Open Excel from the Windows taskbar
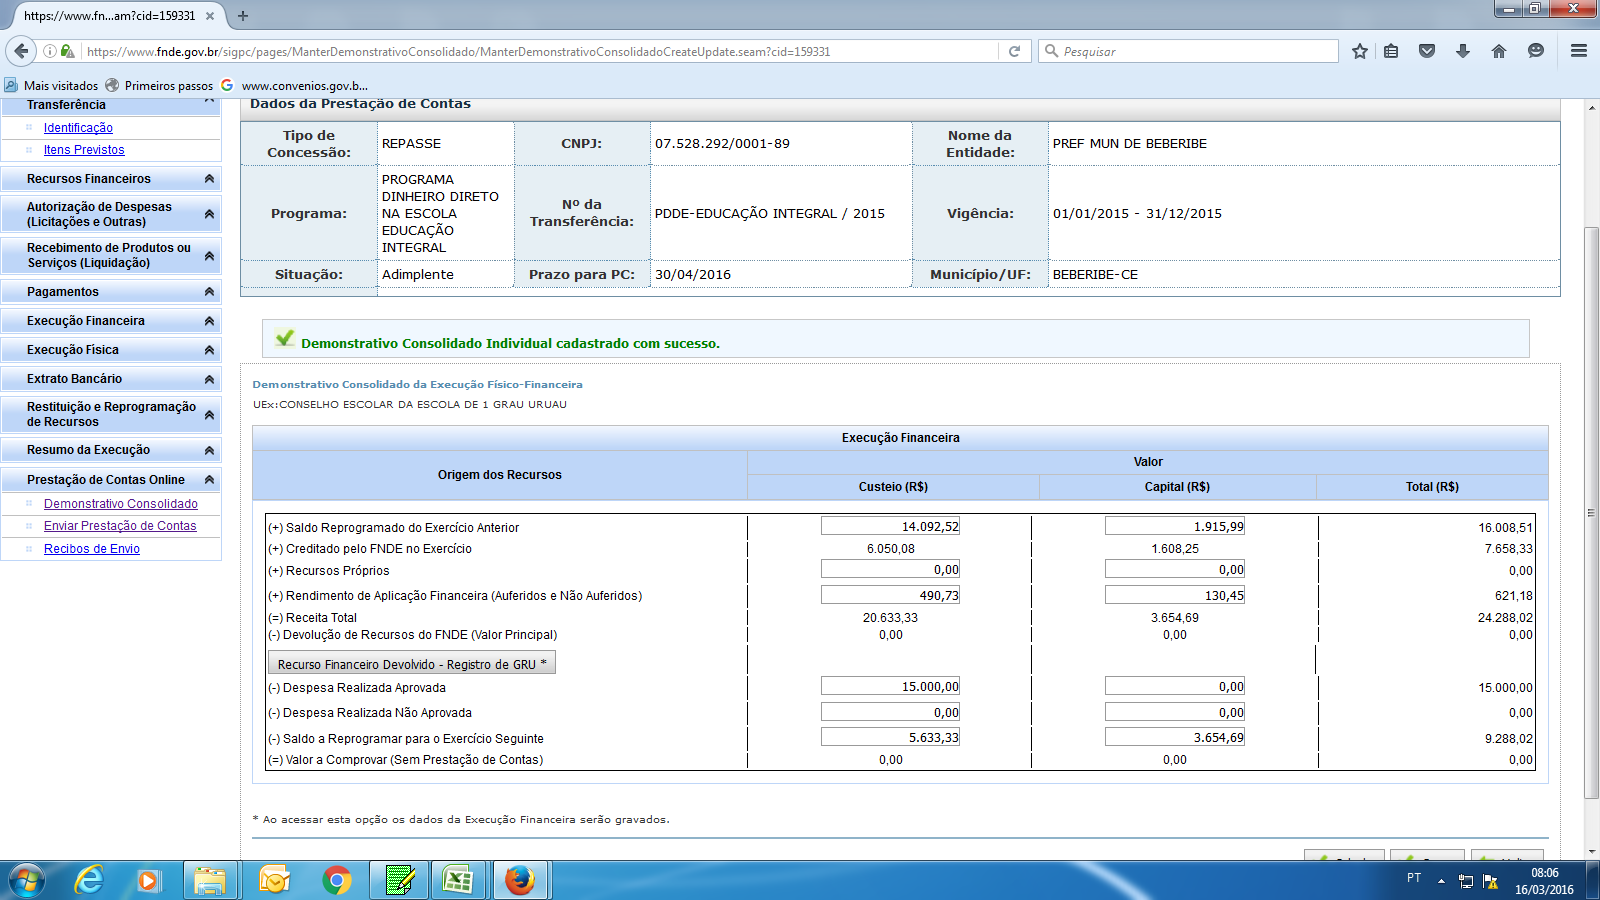 pyautogui.click(x=458, y=880)
